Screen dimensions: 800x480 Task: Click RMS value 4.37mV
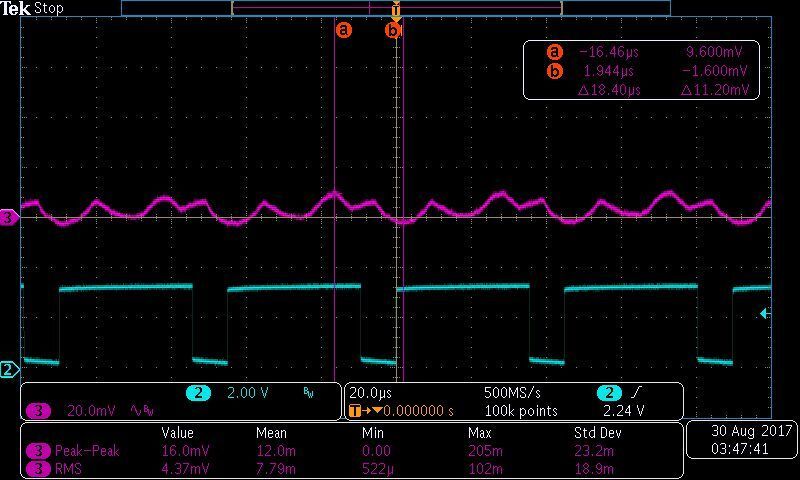pyautogui.click(x=185, y=469)
